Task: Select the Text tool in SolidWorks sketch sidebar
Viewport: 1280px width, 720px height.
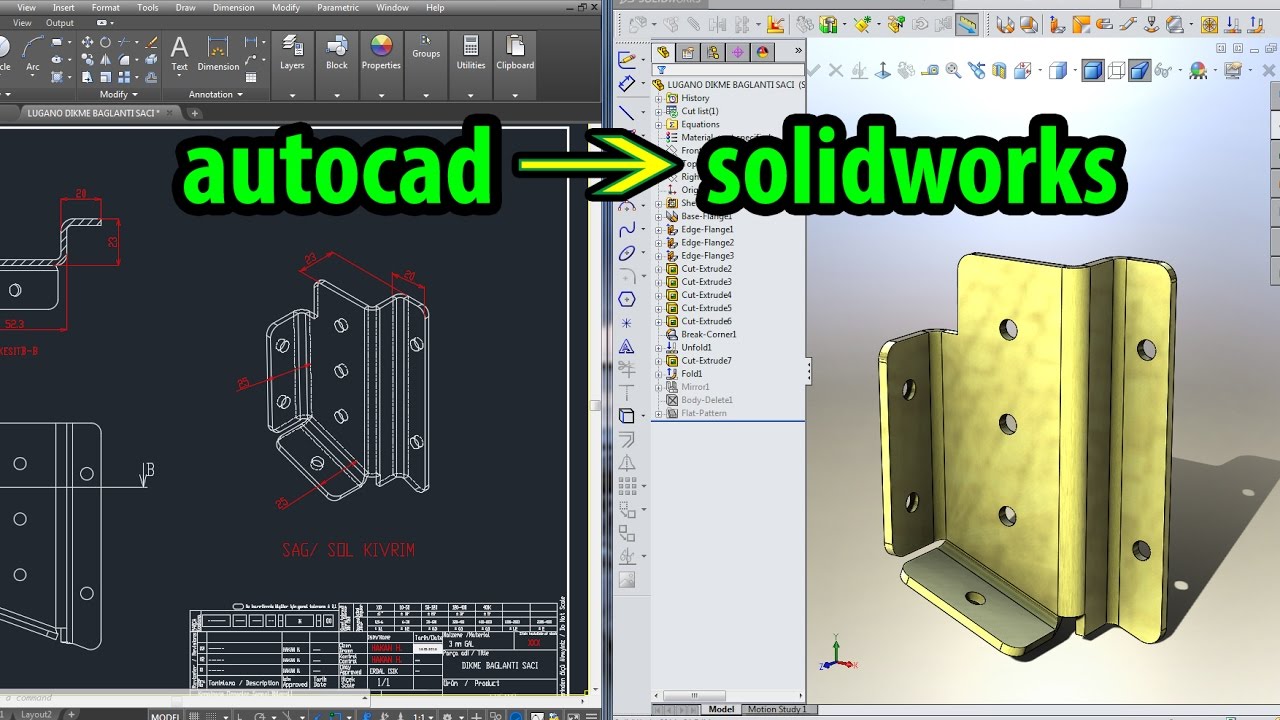Action: coord(627,347)
